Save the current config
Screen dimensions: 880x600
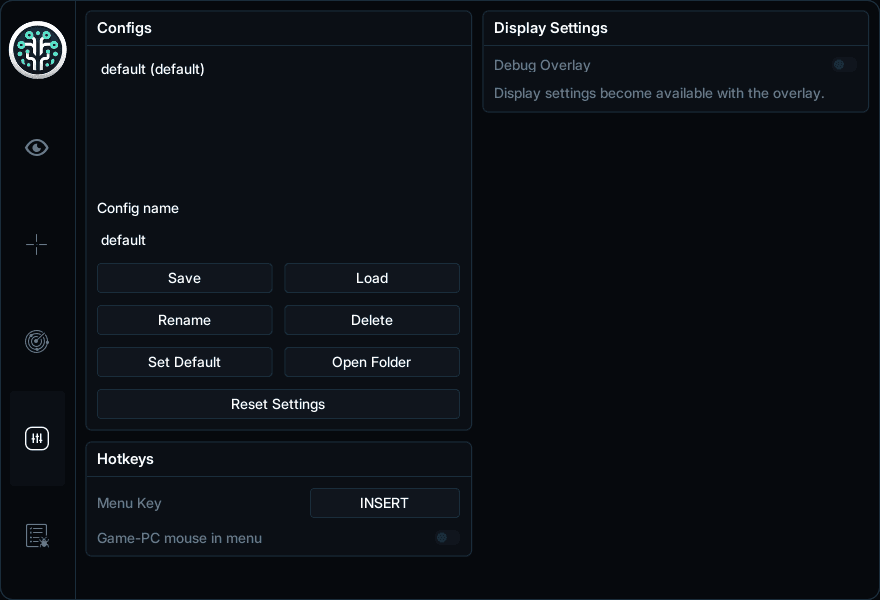(185, 278)
